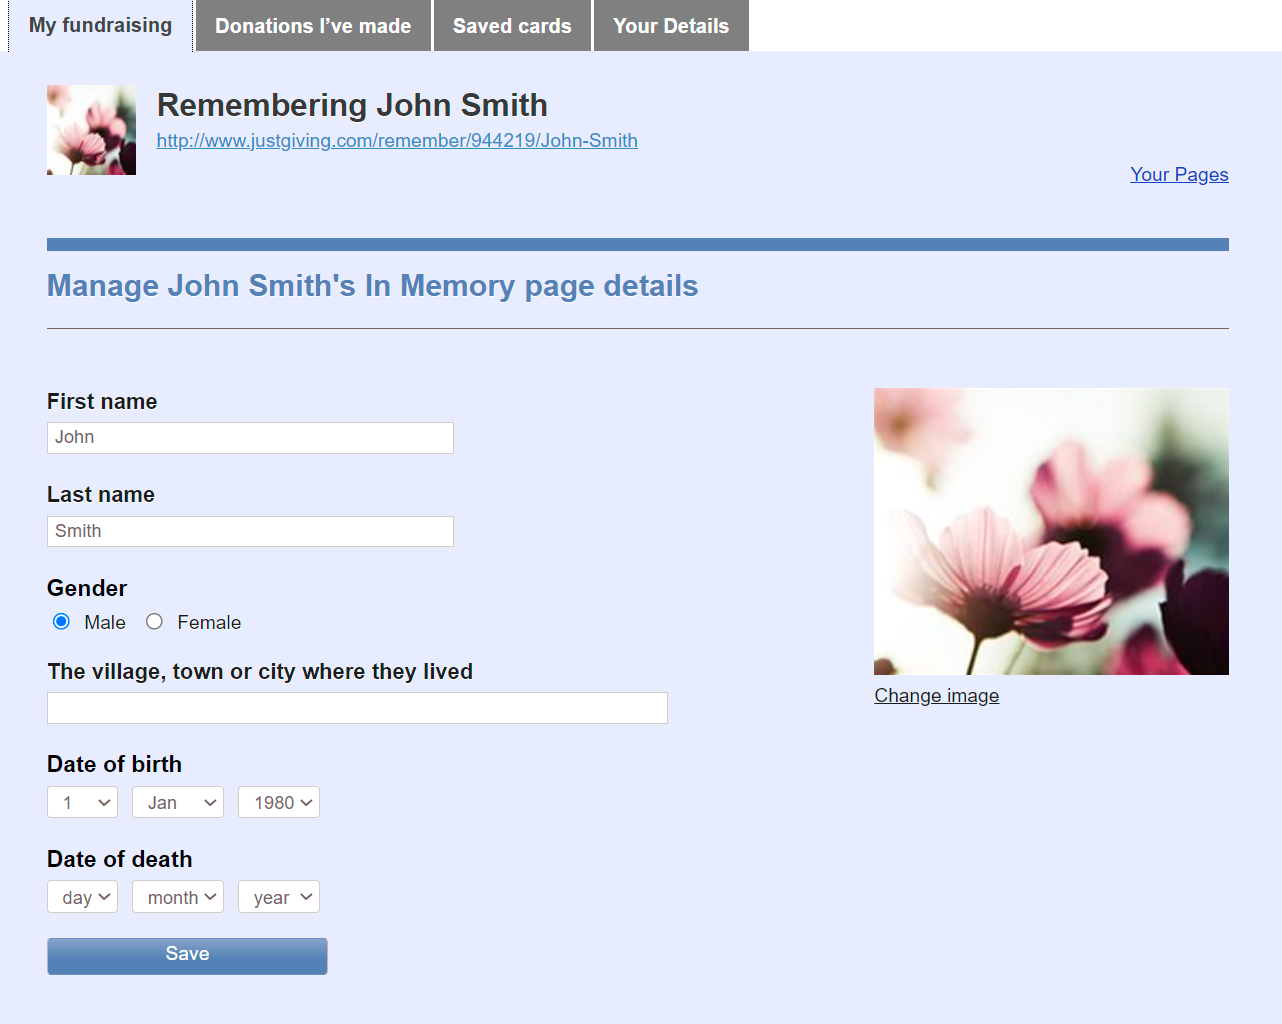The height and width of the screenshot is (1024, 1282).
Task: Select the Male gender radio button
Action: [62, 621]
